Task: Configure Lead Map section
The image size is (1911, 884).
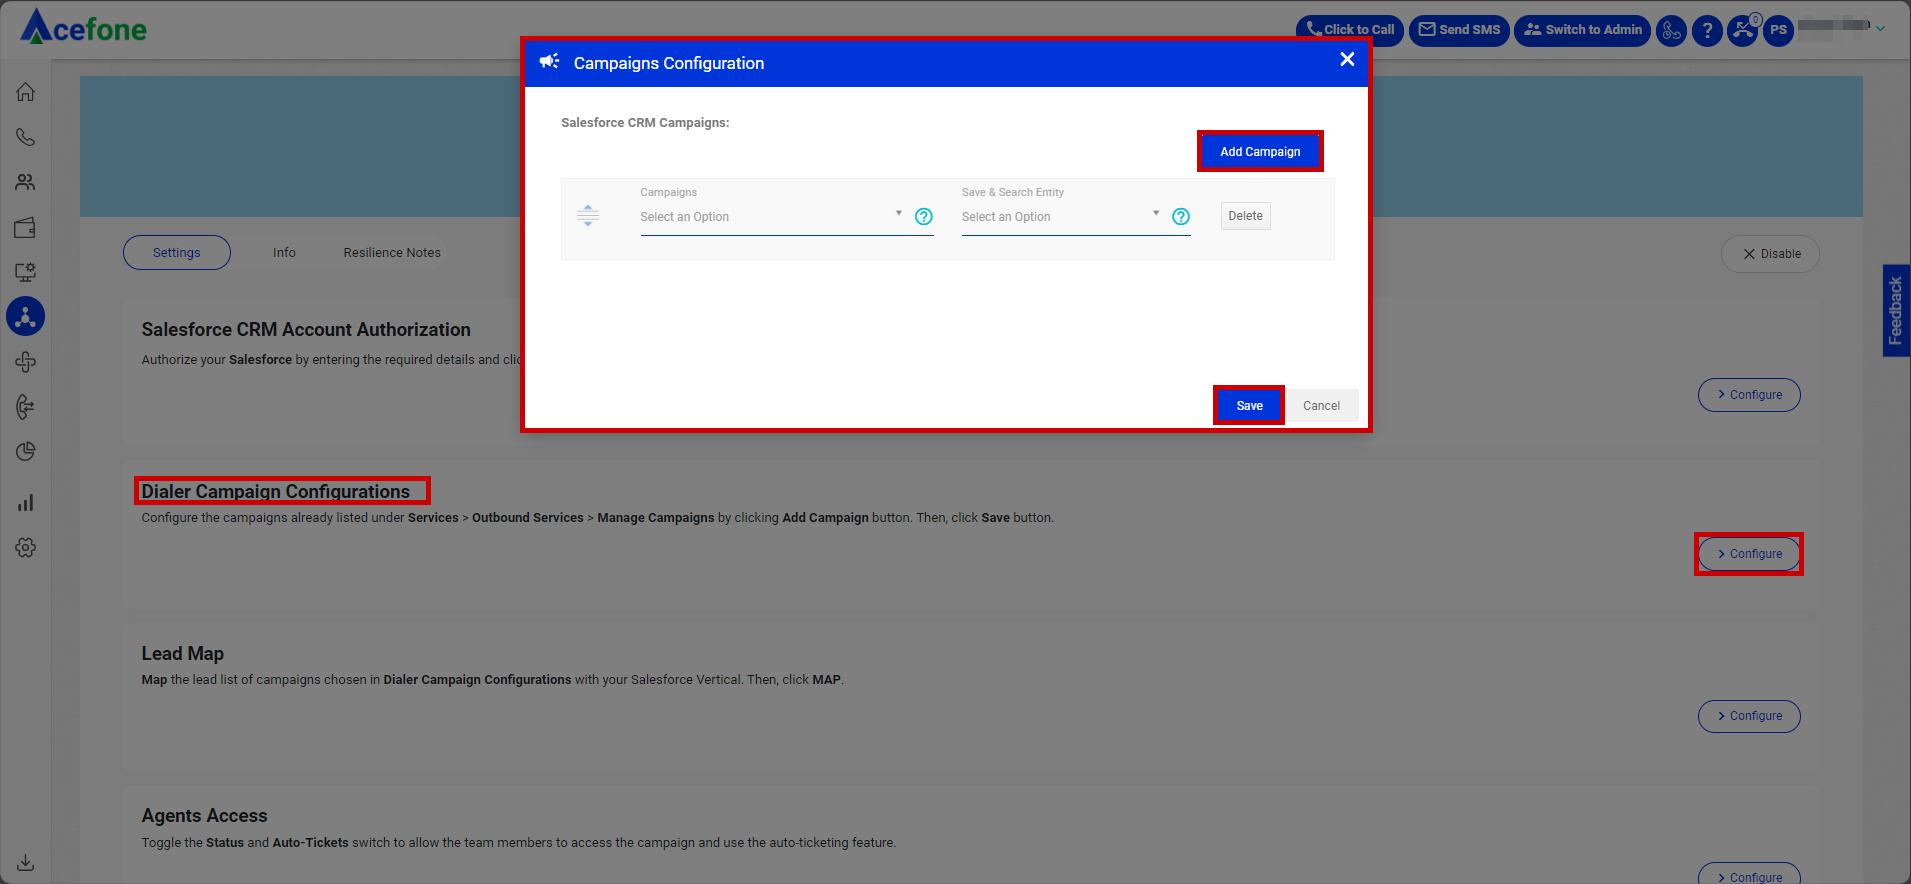Action: tap(1749, 716)
